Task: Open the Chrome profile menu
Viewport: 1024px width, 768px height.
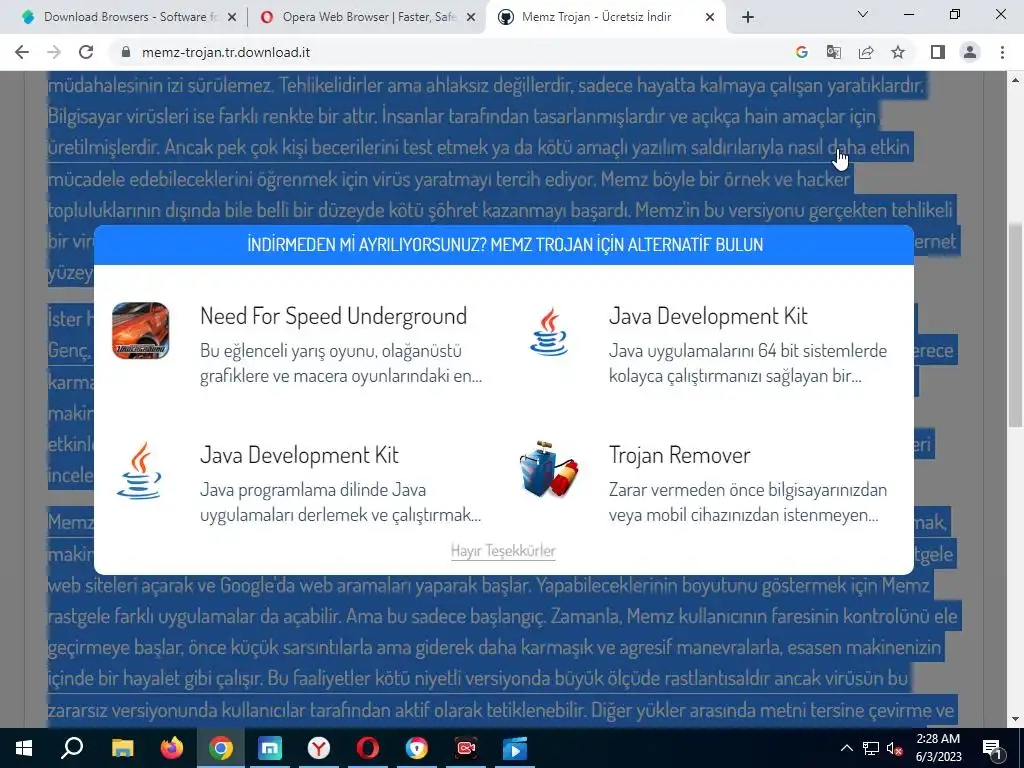Action: (970, 52)
